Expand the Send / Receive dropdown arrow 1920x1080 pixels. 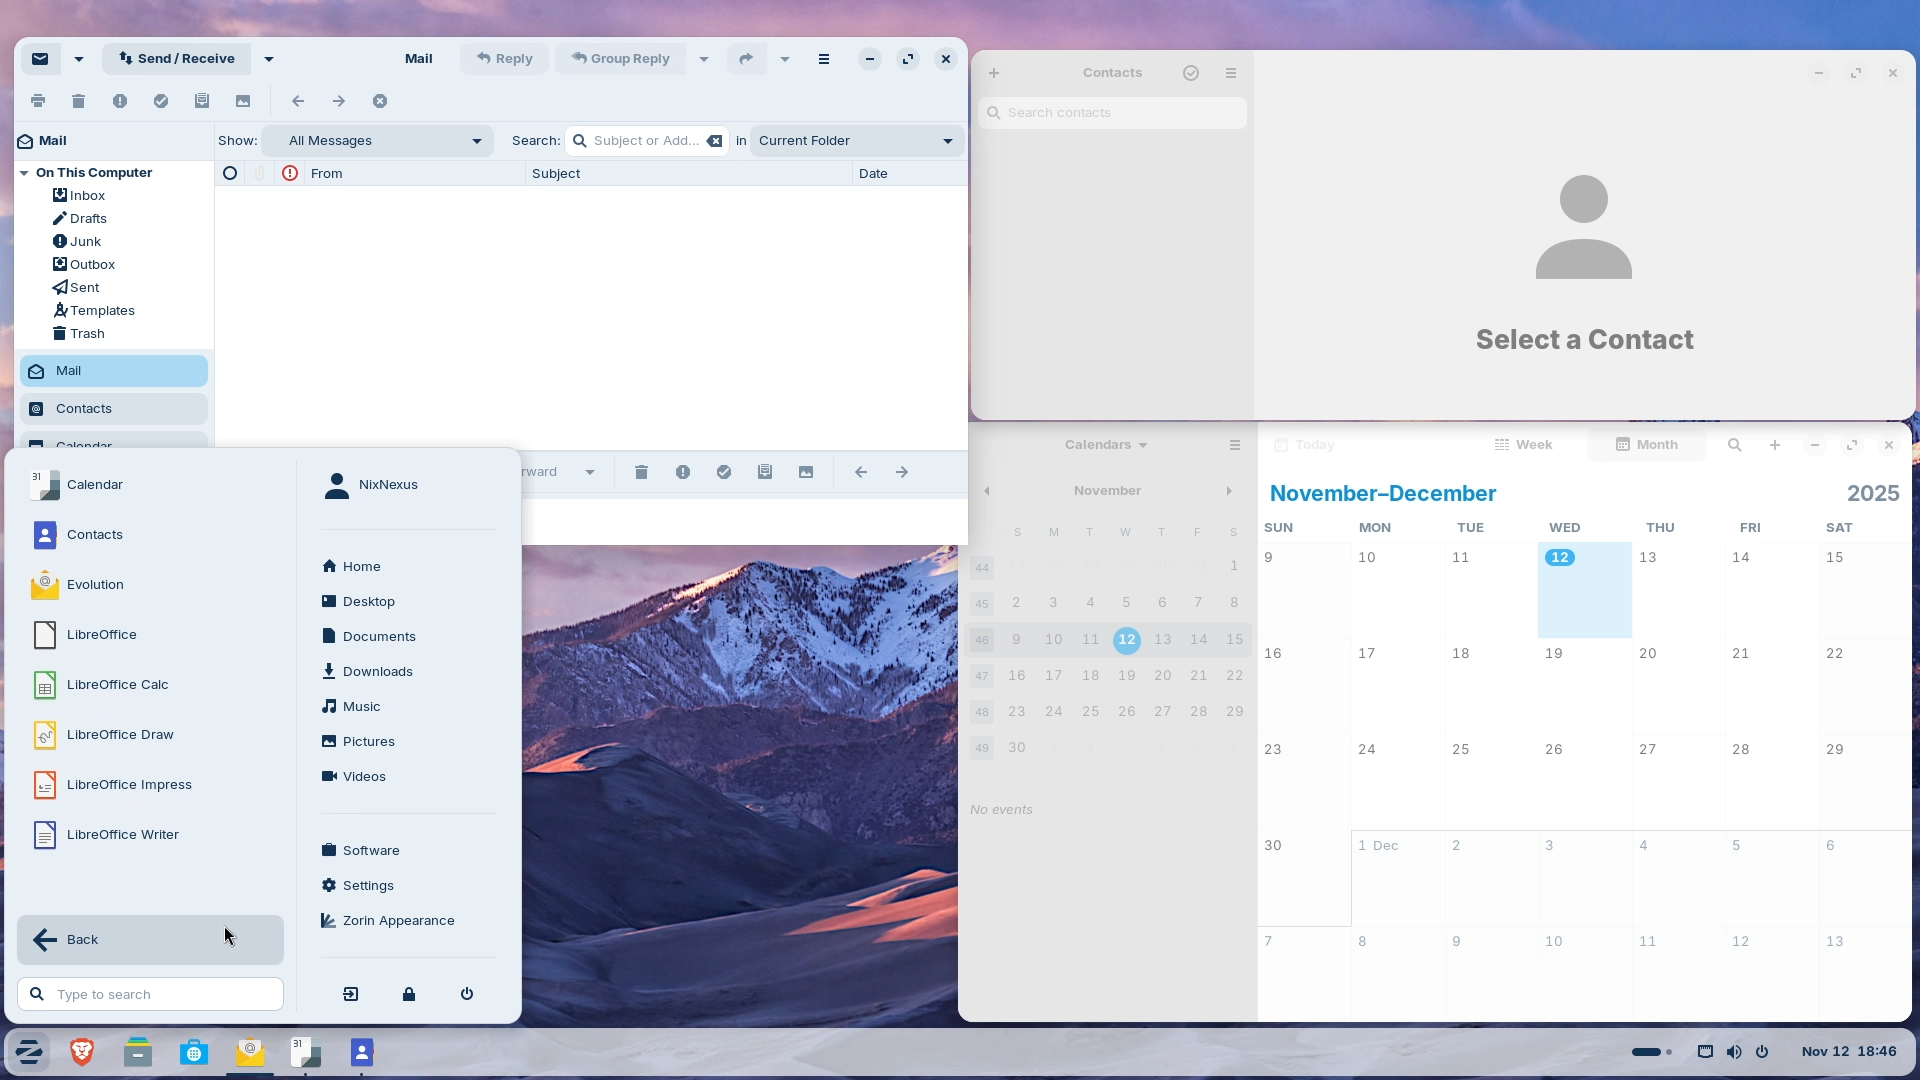267,58
